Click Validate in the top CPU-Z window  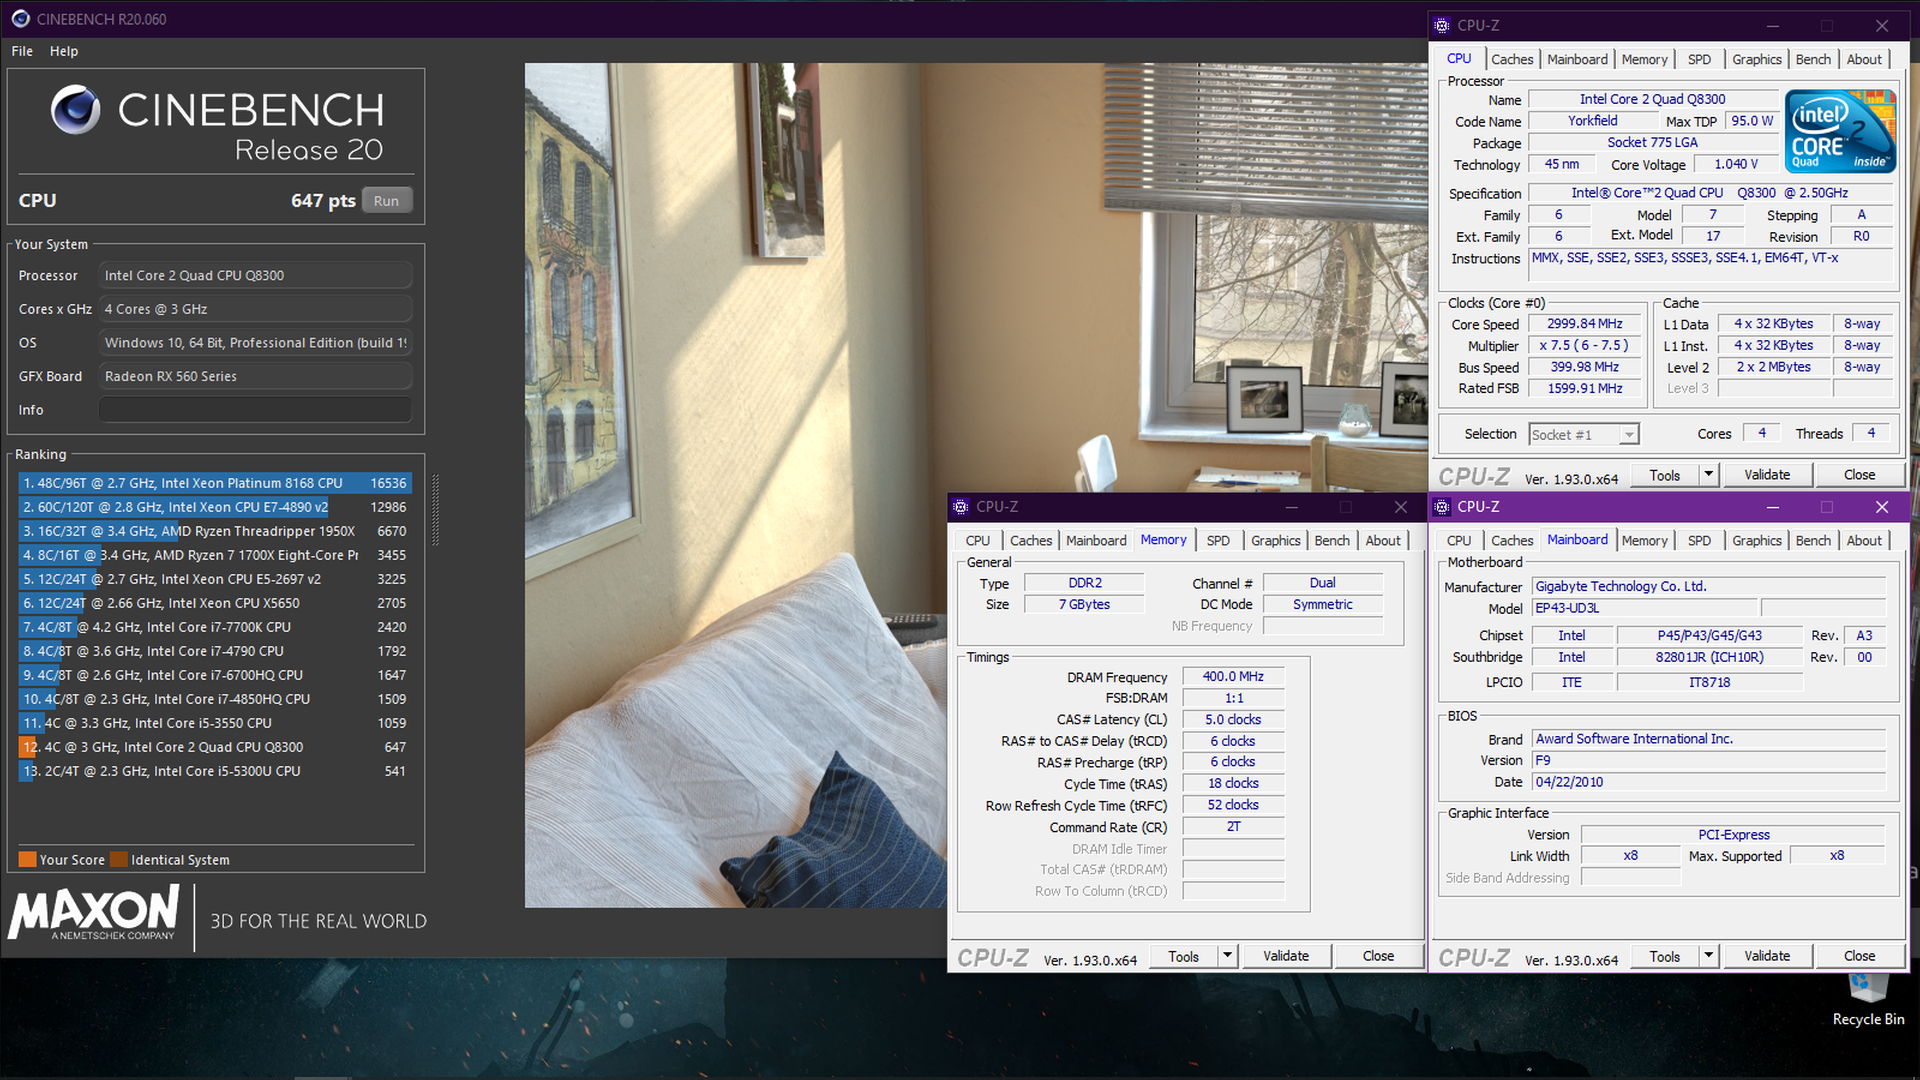pos(1766,475)
